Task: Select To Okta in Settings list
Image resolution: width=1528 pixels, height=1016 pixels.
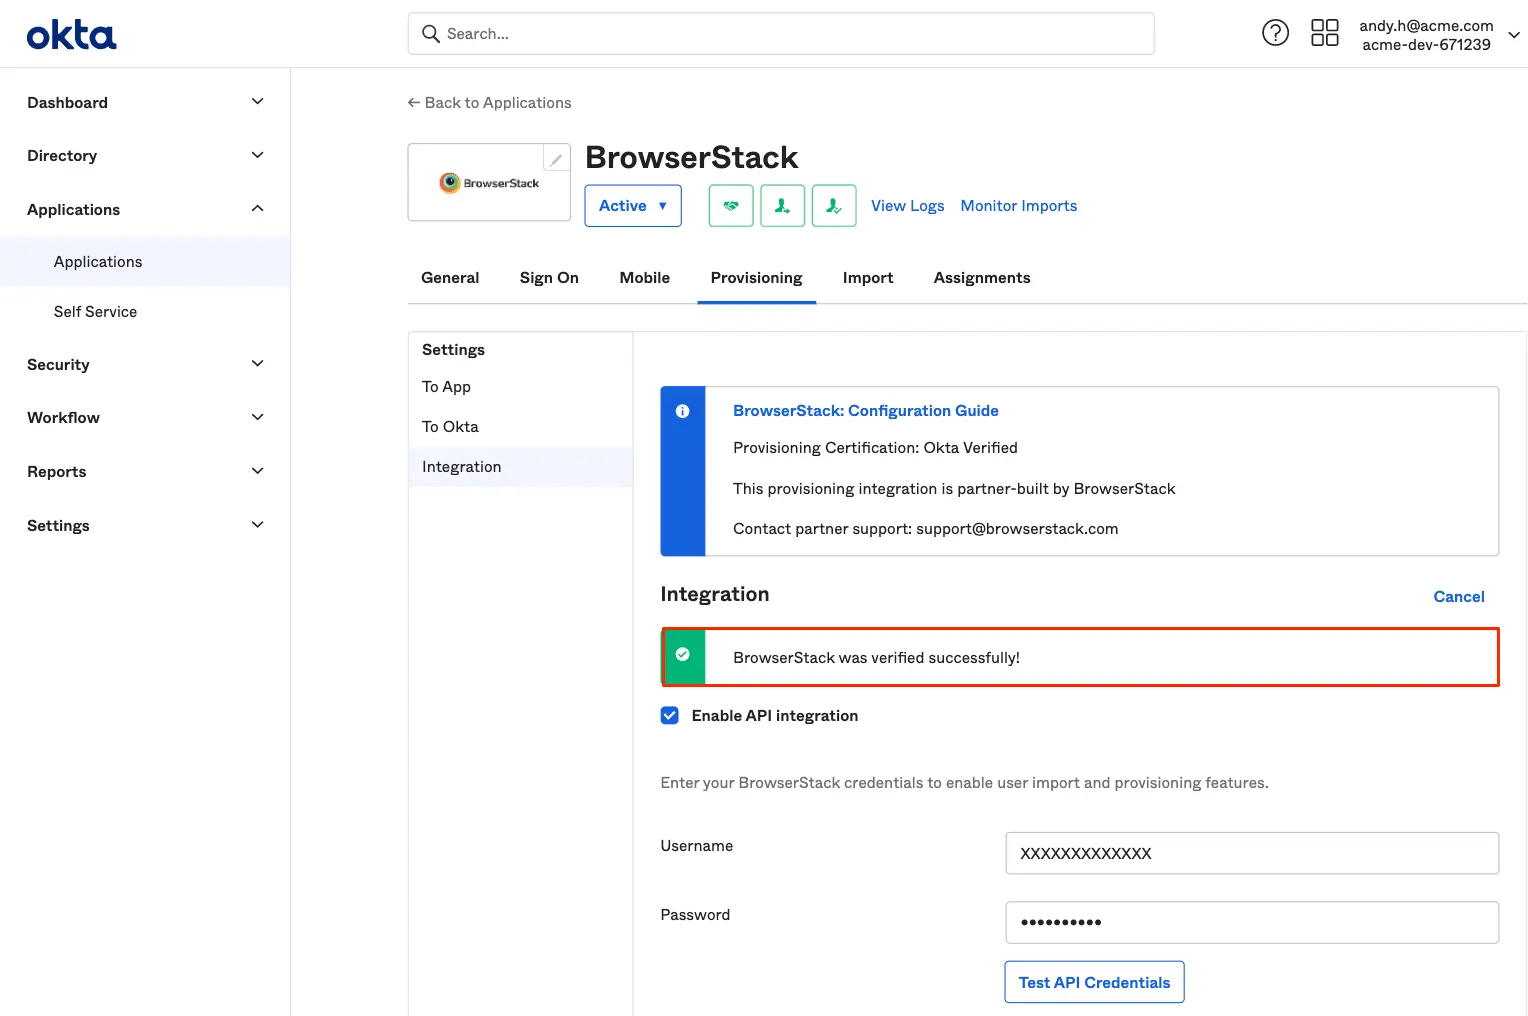Action: pos(450,427)
